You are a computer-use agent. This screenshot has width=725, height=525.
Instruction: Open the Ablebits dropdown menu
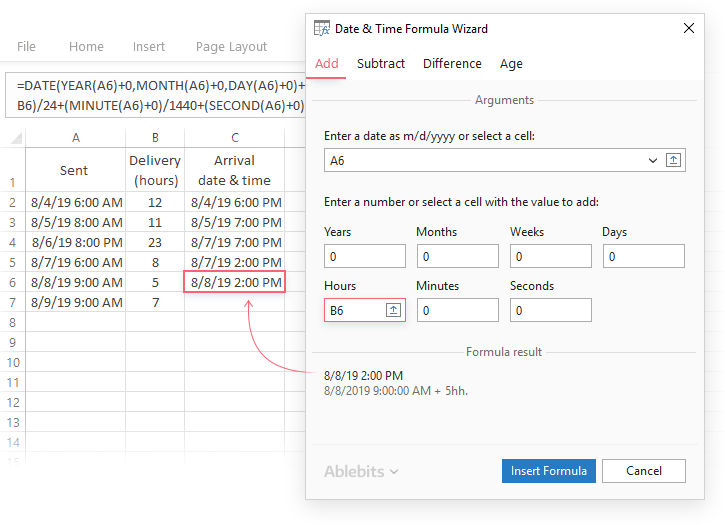coord(360,471)
